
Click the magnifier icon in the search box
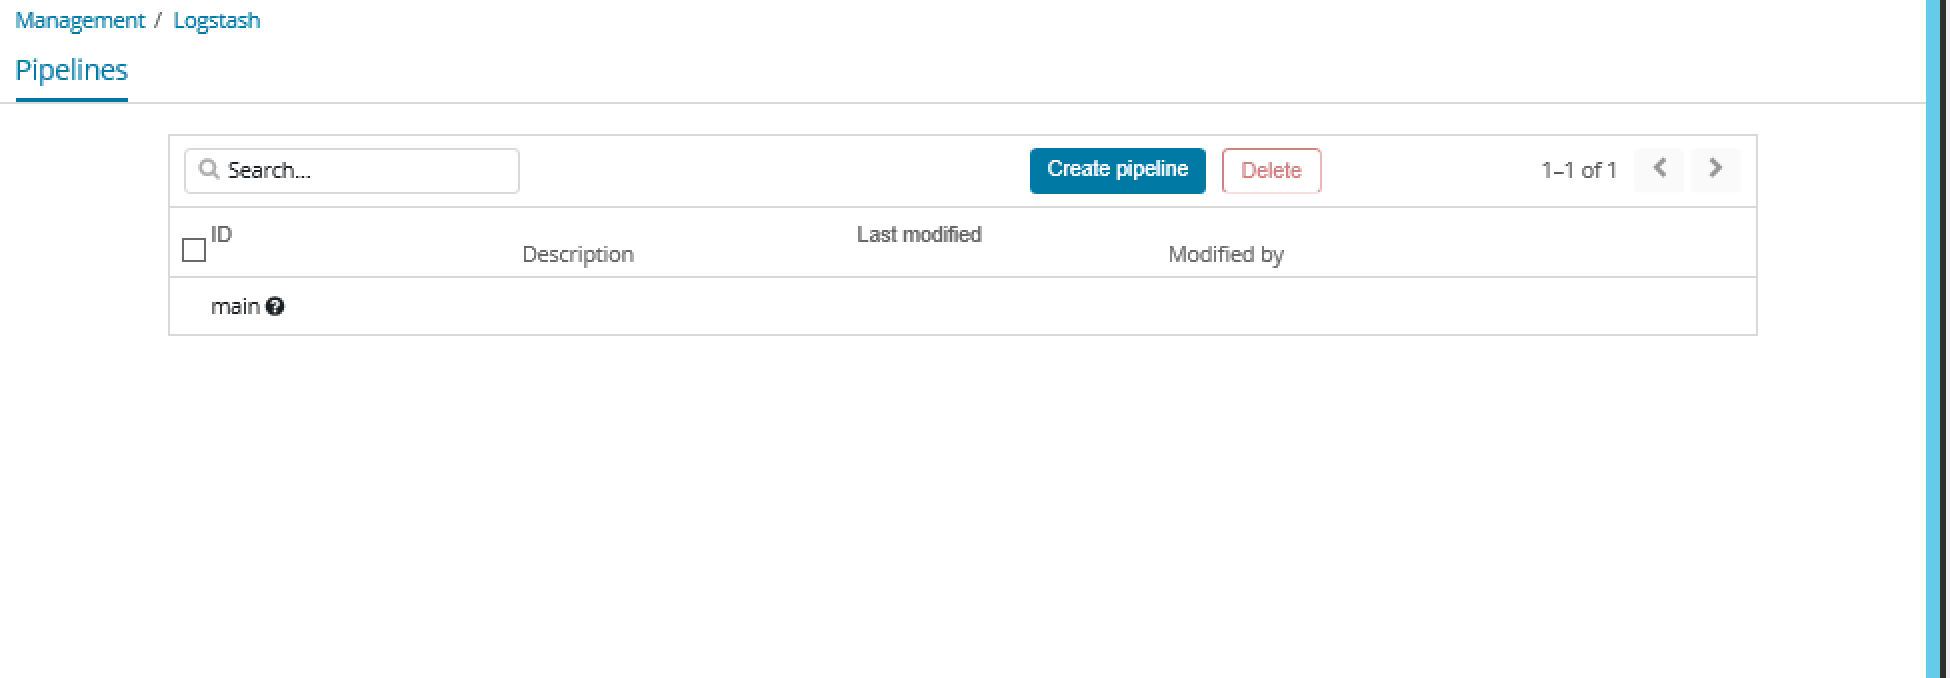point(209,170)
